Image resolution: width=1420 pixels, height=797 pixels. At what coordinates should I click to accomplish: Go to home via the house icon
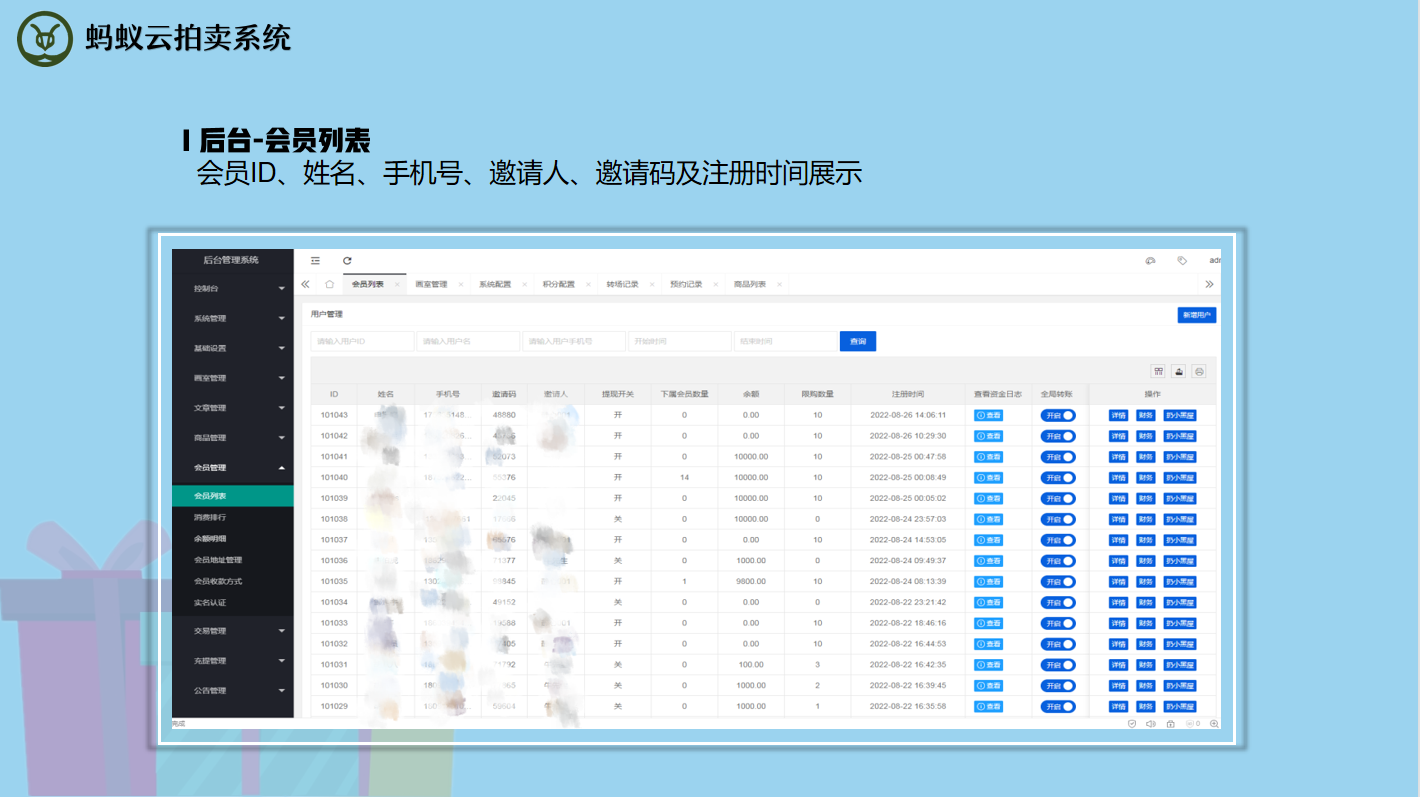coord(329,285)
